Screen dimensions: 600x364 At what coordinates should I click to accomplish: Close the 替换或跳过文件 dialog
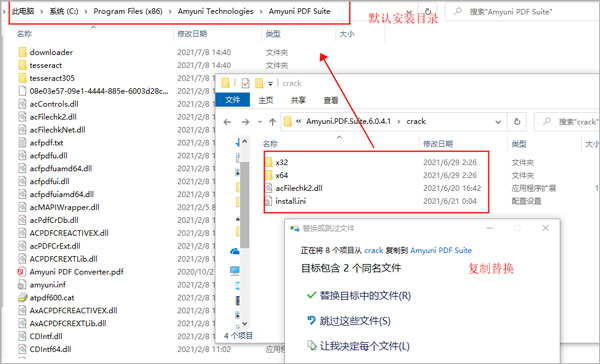tap(546, 228)
